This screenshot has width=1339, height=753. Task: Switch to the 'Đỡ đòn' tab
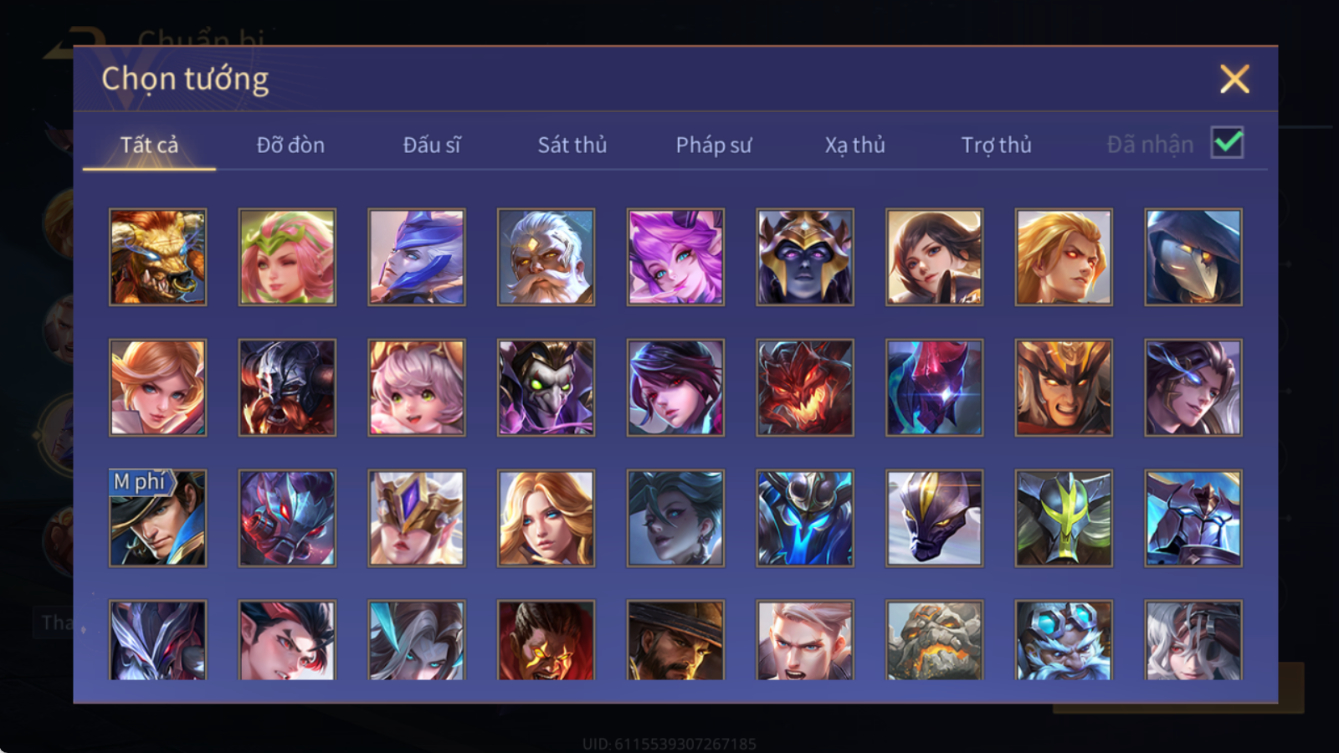click(x=290, y=145)
